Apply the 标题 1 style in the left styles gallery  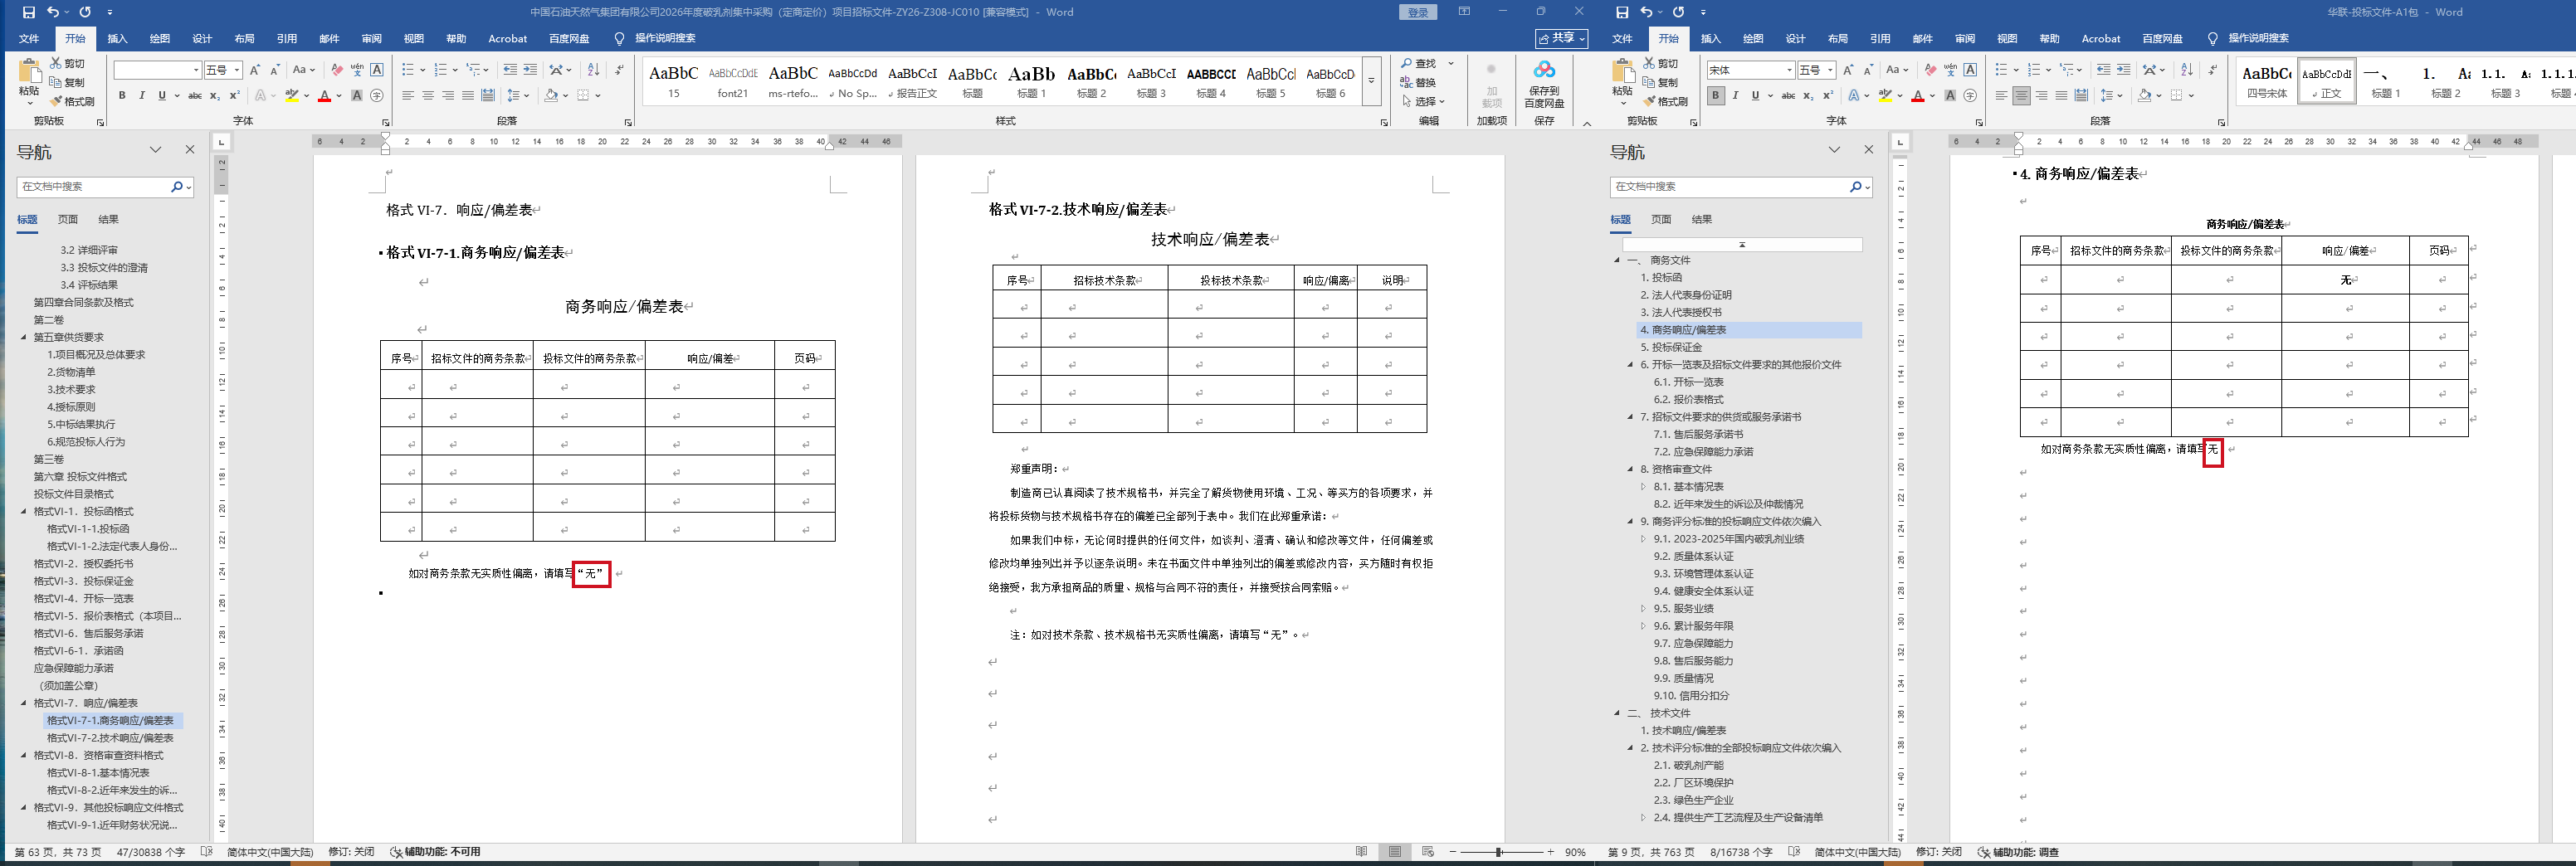tap(1031, 80)
